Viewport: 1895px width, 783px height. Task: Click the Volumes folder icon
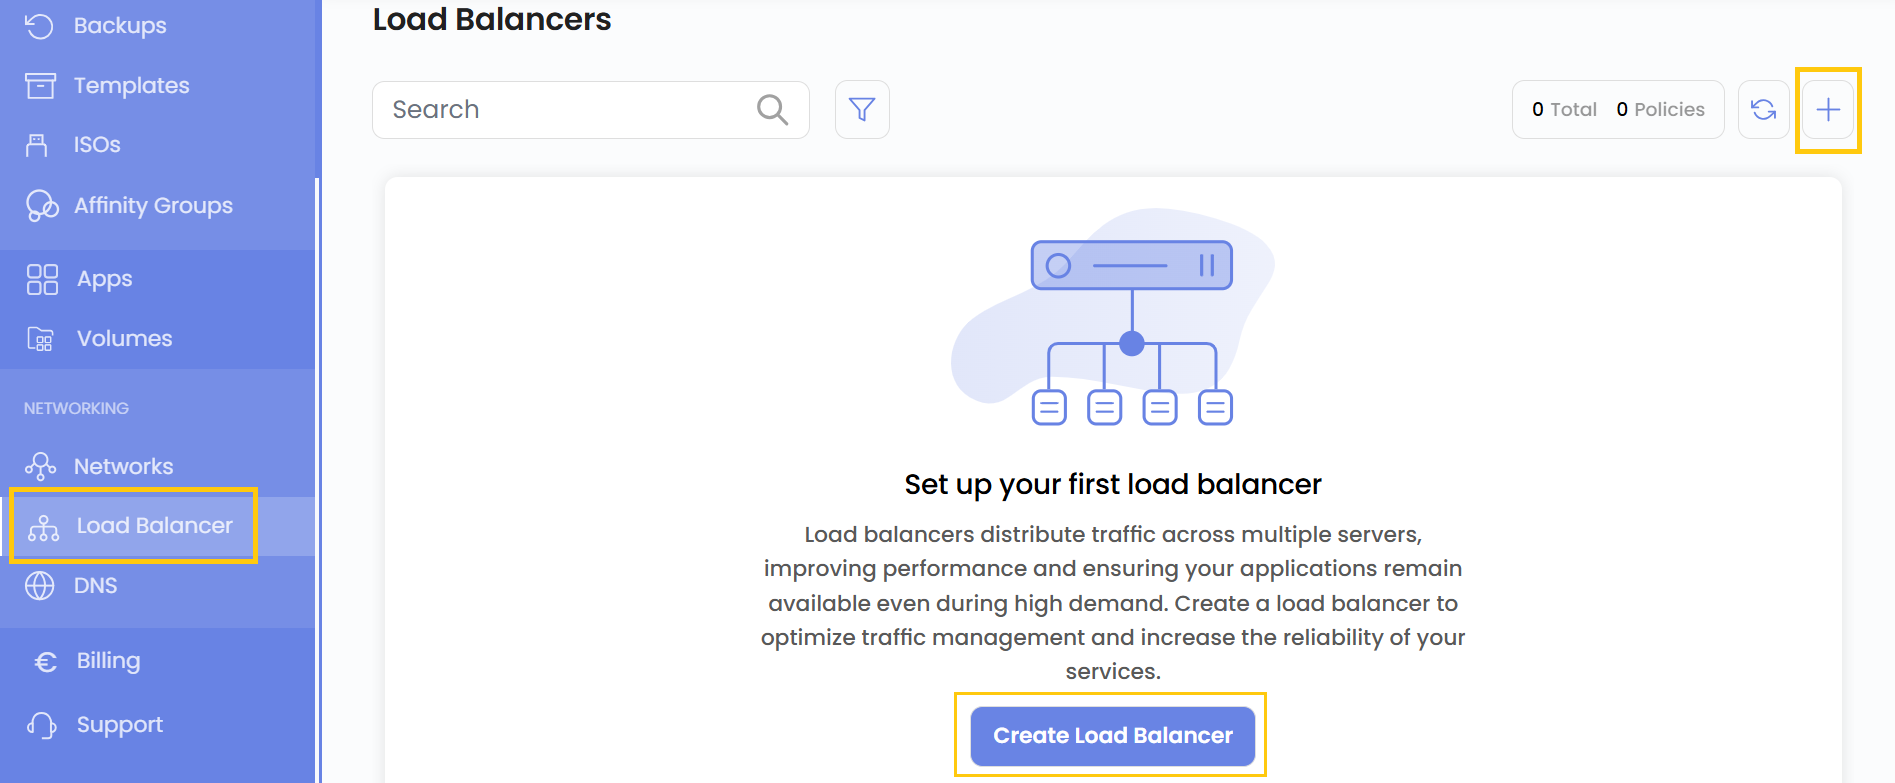pos(40,339)
